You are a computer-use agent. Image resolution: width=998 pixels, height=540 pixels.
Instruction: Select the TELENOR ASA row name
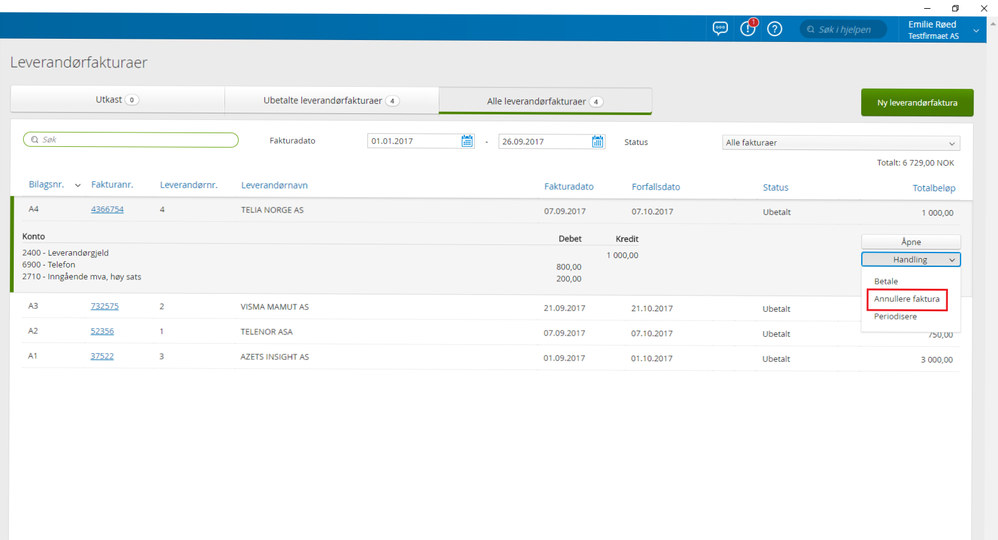[266, 332]
